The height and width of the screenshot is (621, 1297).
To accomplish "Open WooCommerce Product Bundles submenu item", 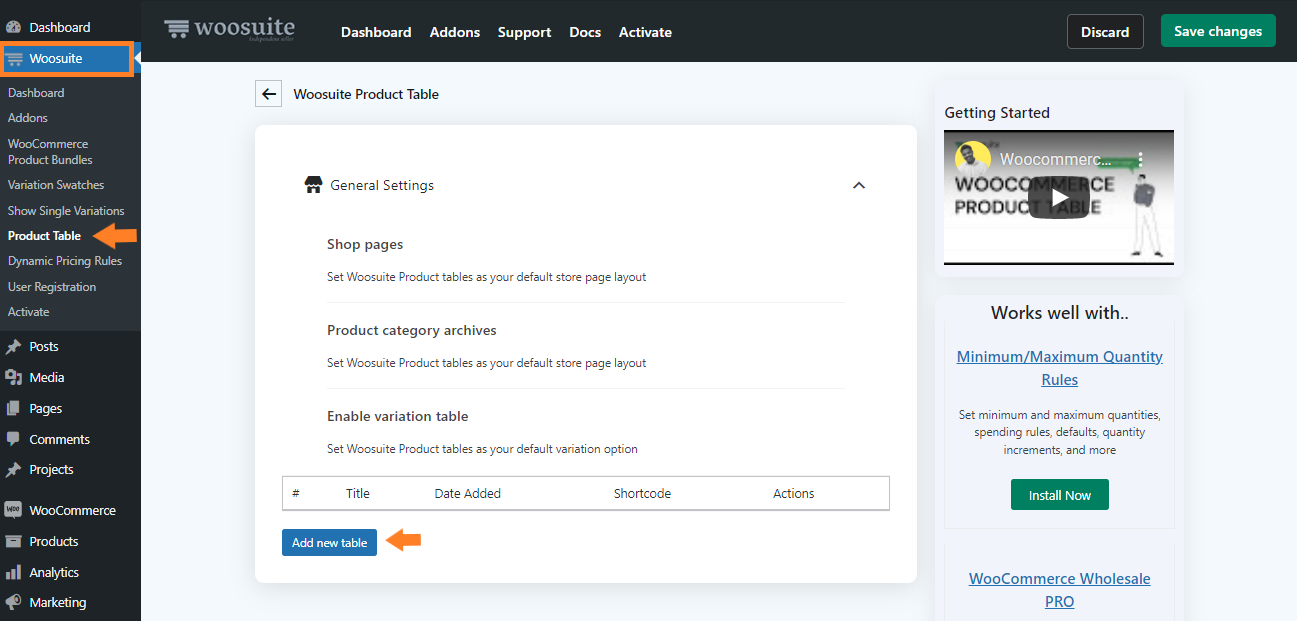I will [x=50, y=152].
